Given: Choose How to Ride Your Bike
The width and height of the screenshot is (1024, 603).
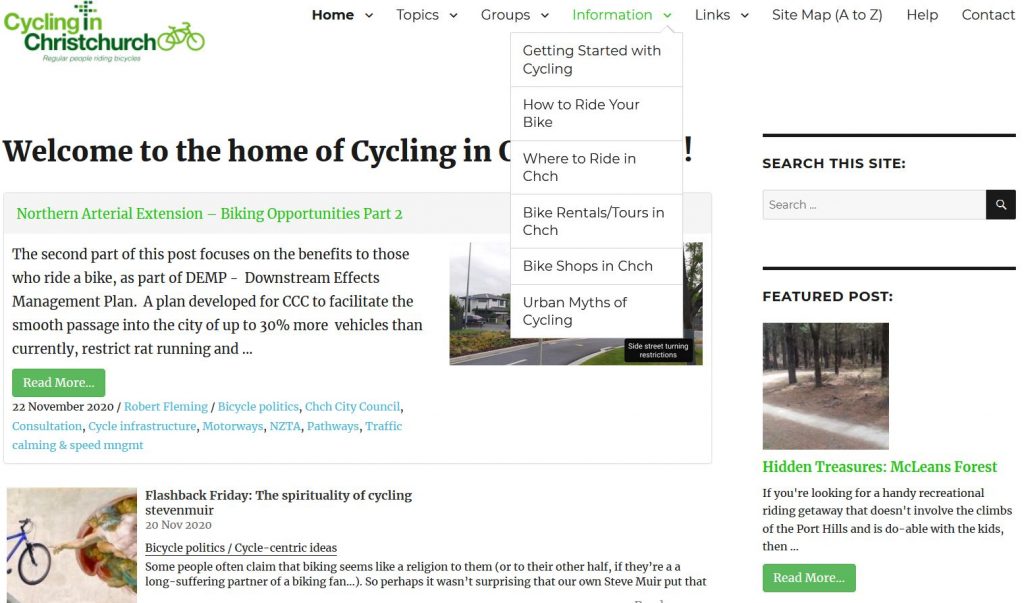Looking at the screenshot, I should (596, 114).
